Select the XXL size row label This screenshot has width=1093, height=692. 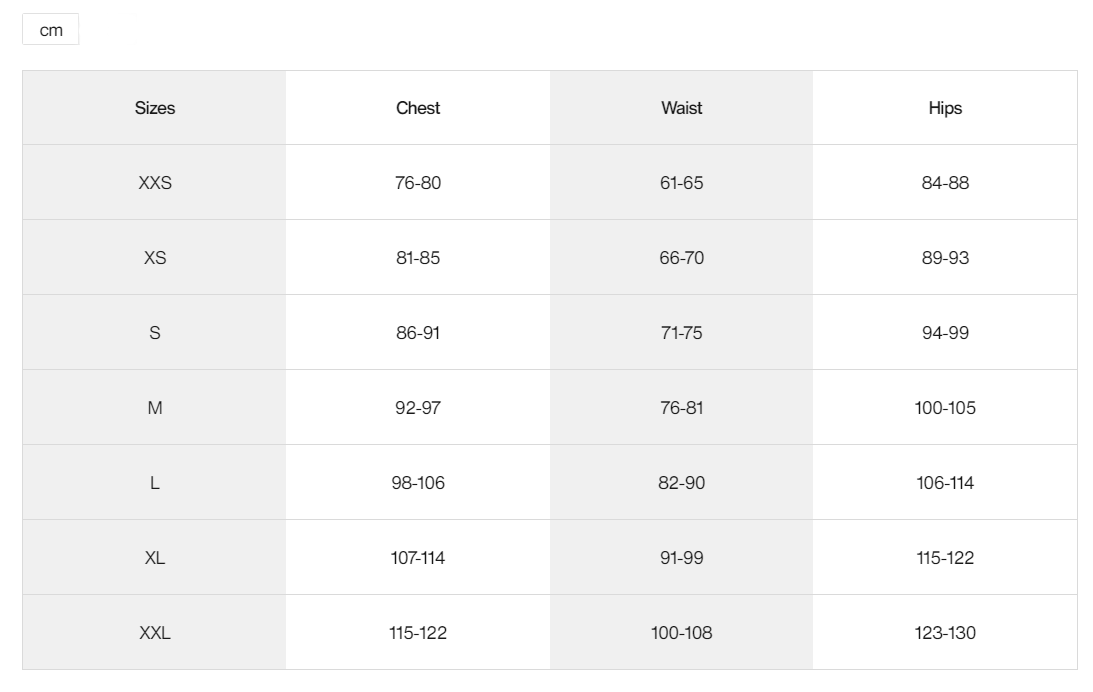point(154,633)
